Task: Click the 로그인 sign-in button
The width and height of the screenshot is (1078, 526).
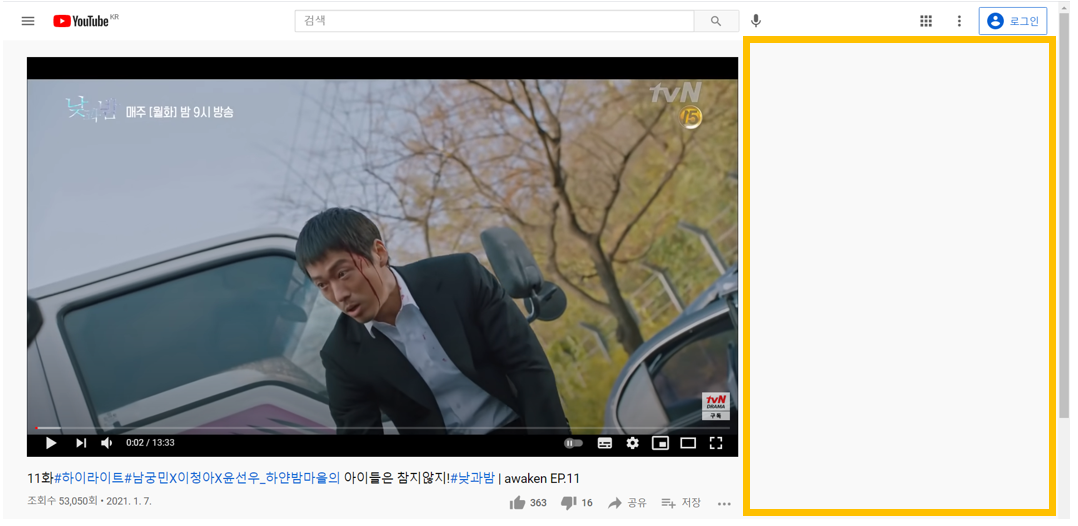Action: (x=1013, y=21)
